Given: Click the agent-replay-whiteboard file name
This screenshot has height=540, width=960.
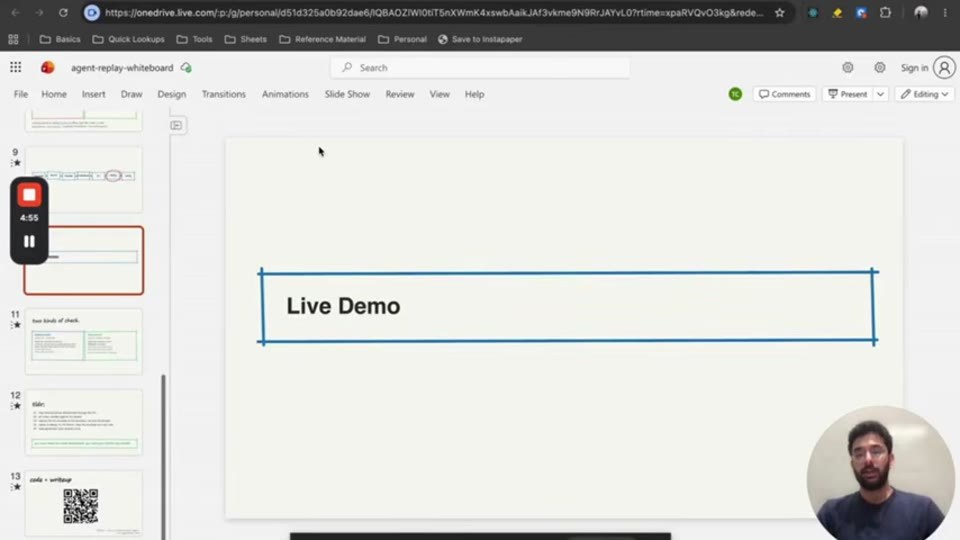Looking at the screenshot, I should click(x=122, y=68).
